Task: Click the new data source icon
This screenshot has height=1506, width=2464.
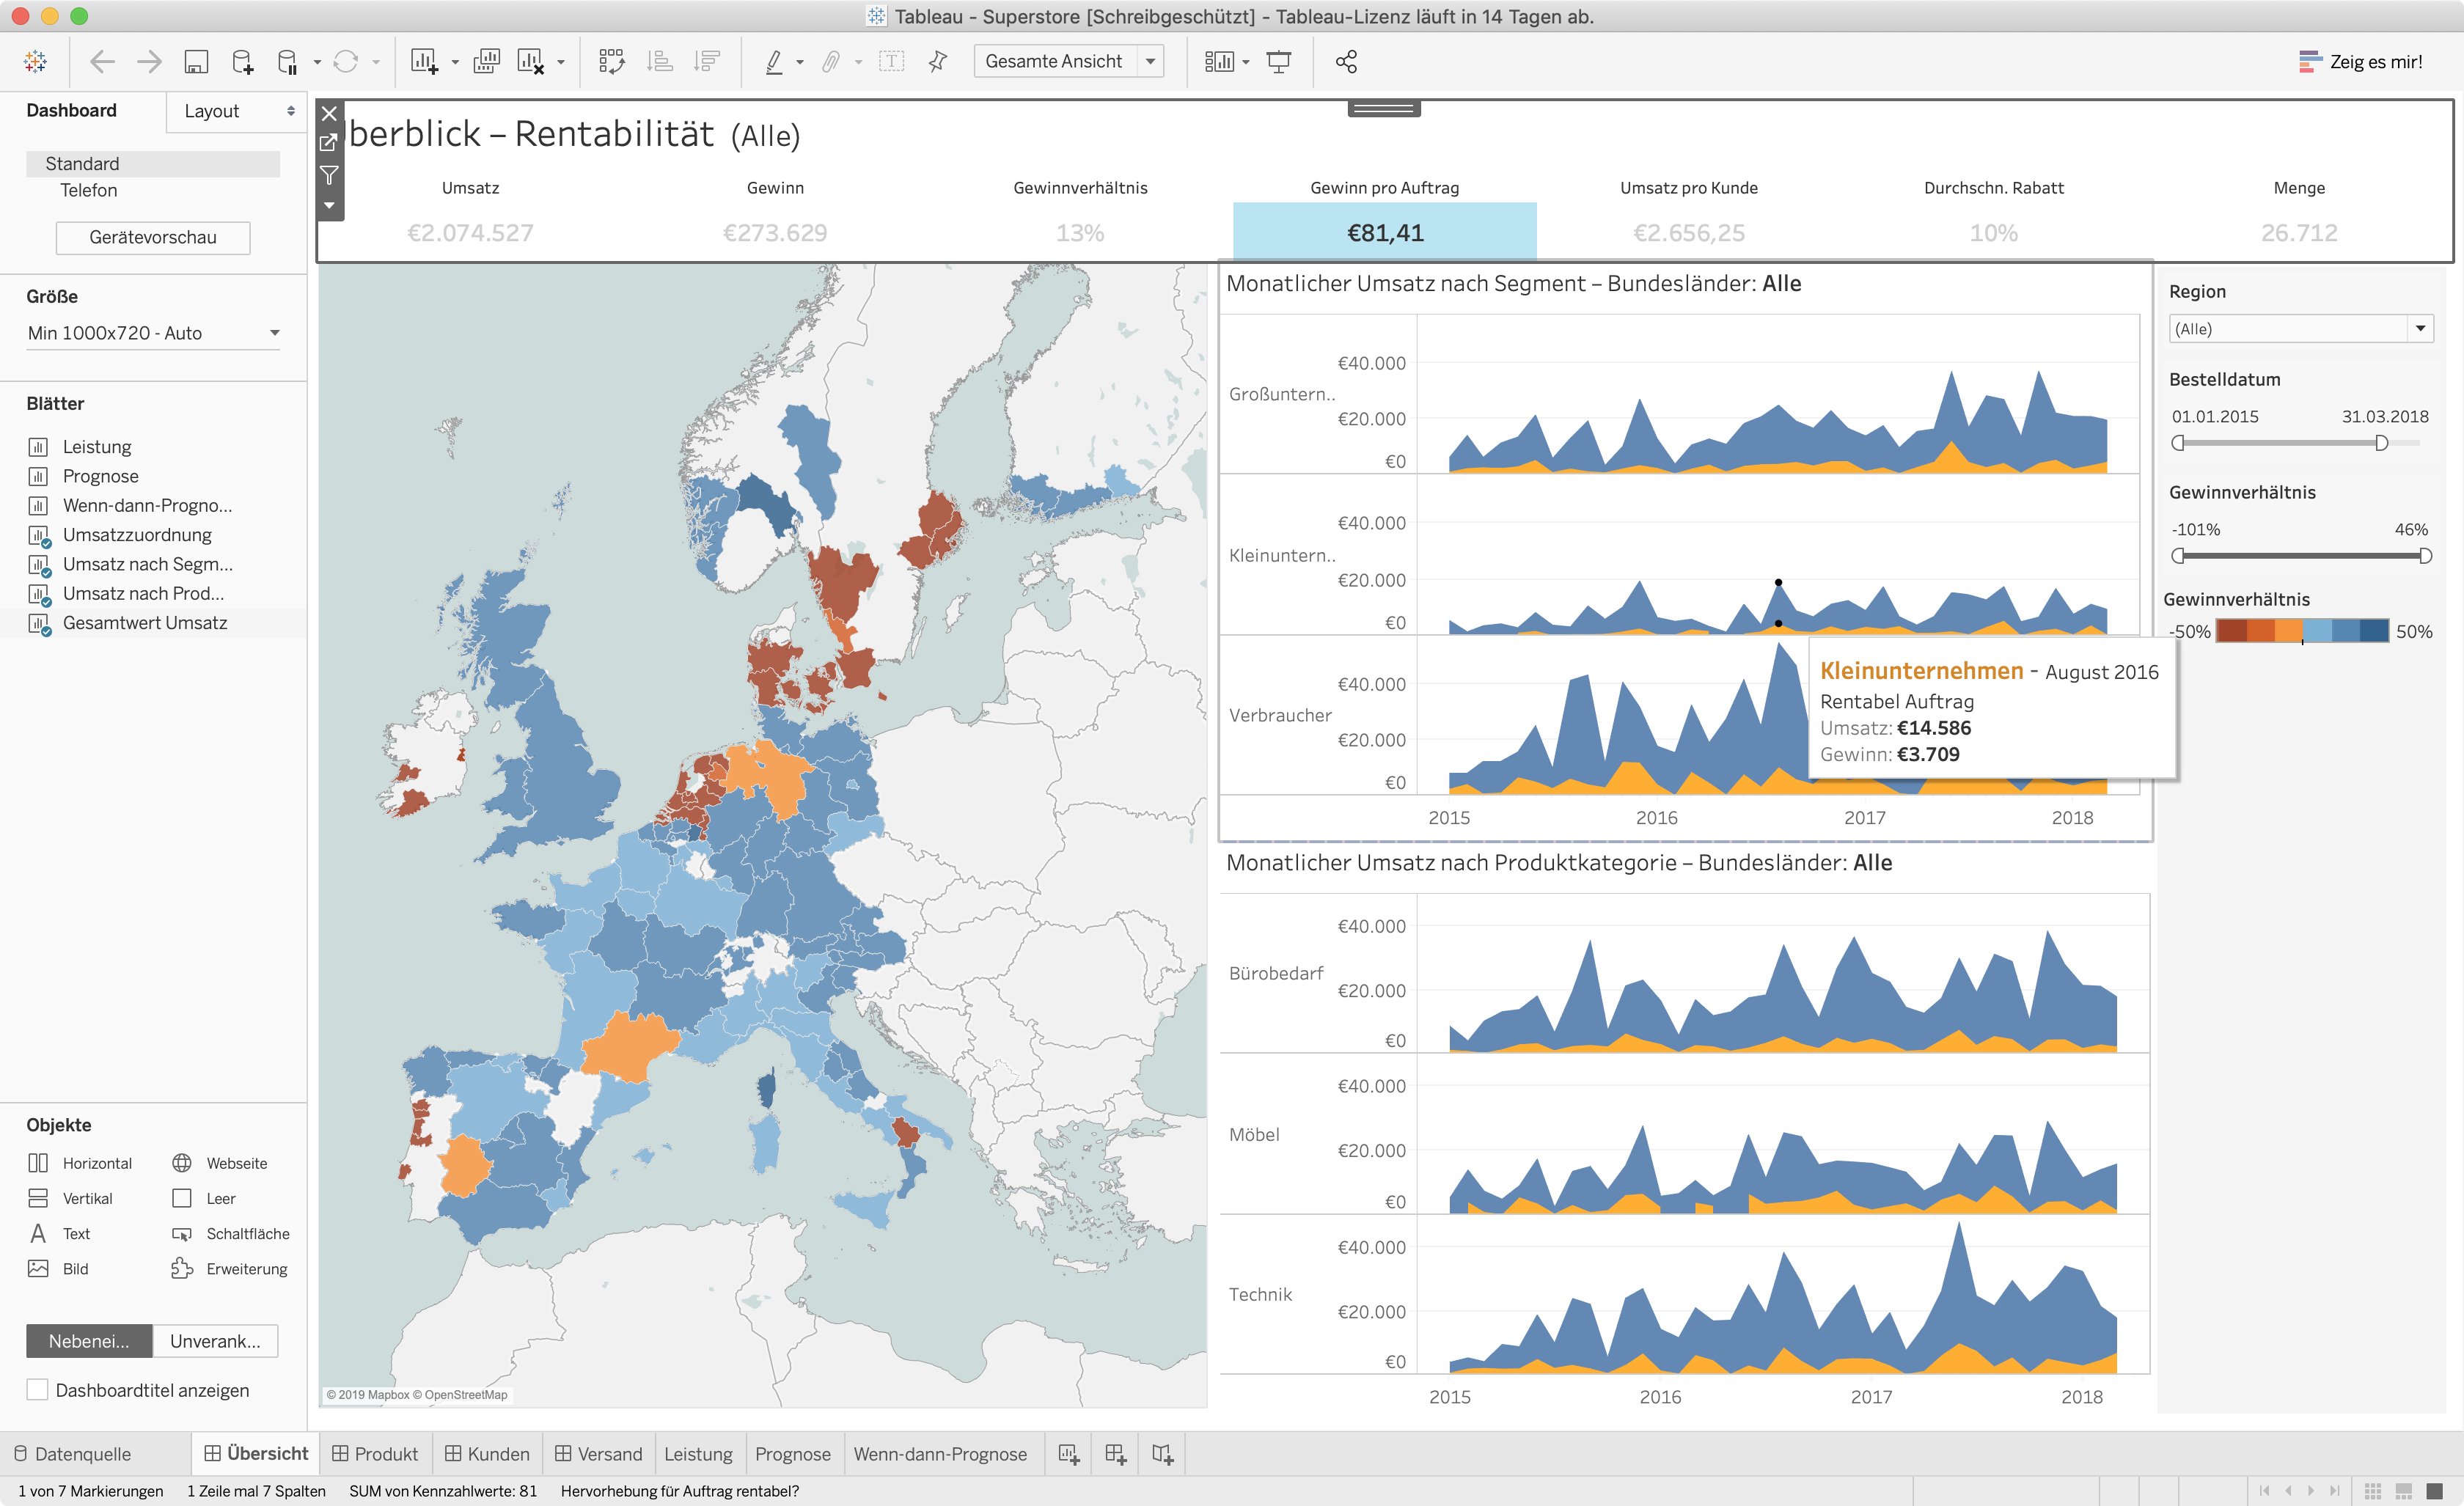Action: coord(242,62)
